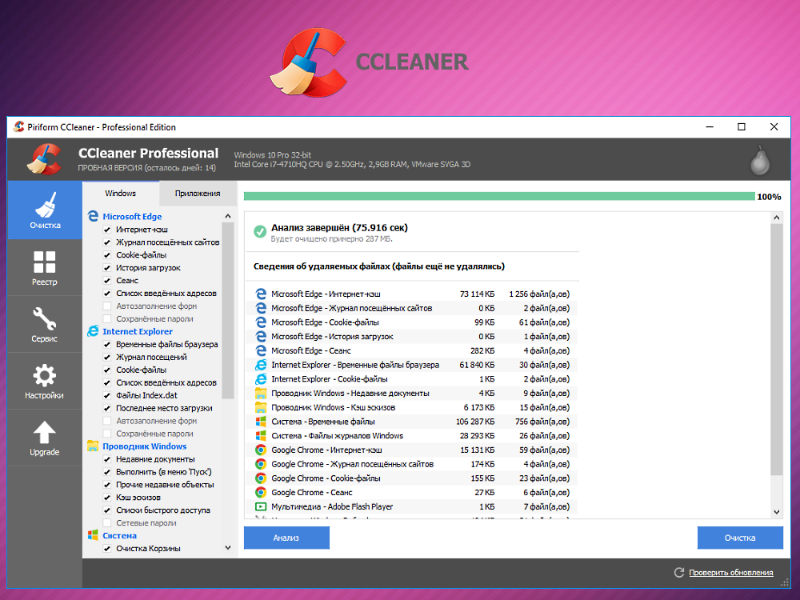
Task: Click the Upgrade arrow icon
Action: point(44,432)
